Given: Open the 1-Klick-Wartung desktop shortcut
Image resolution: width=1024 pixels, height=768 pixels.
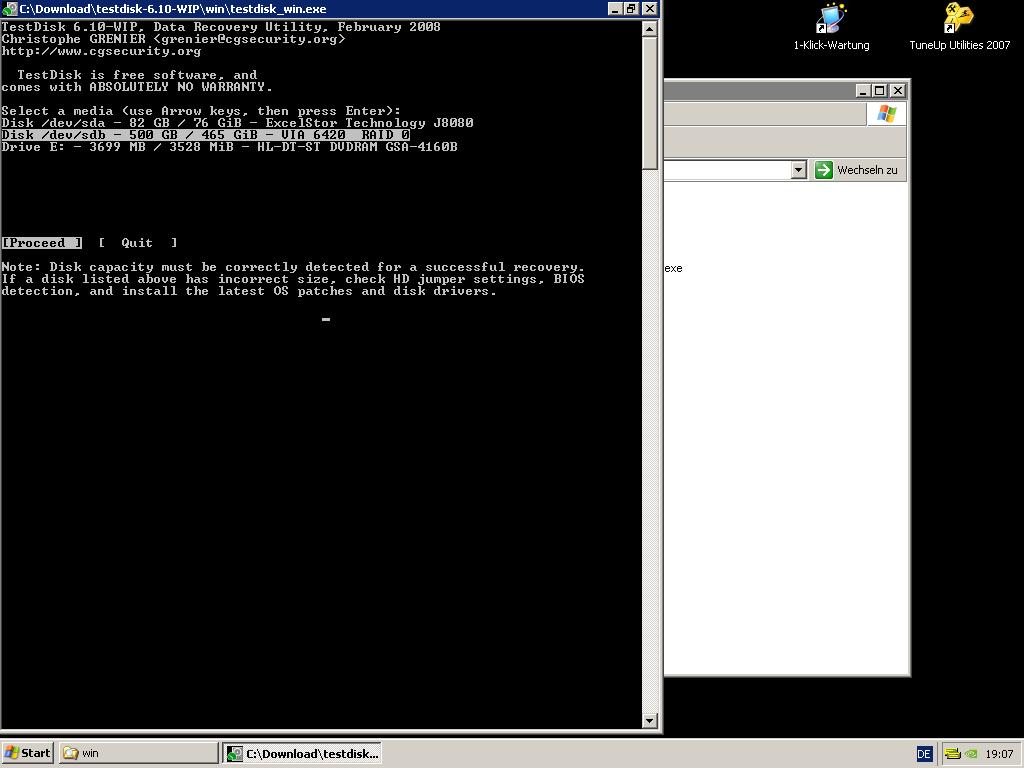Looking at the screenshot, I should point(831,27).
